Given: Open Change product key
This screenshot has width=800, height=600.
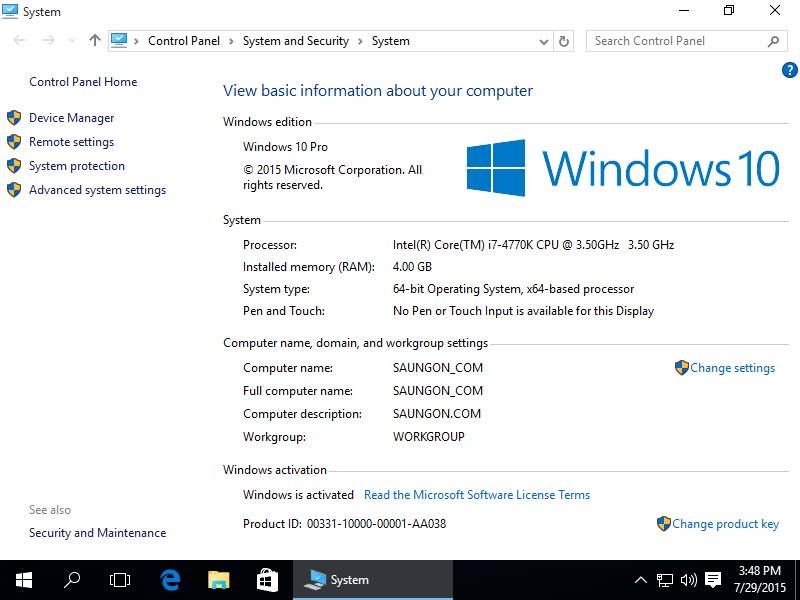Looking at the screenshot, I should 725,523.
